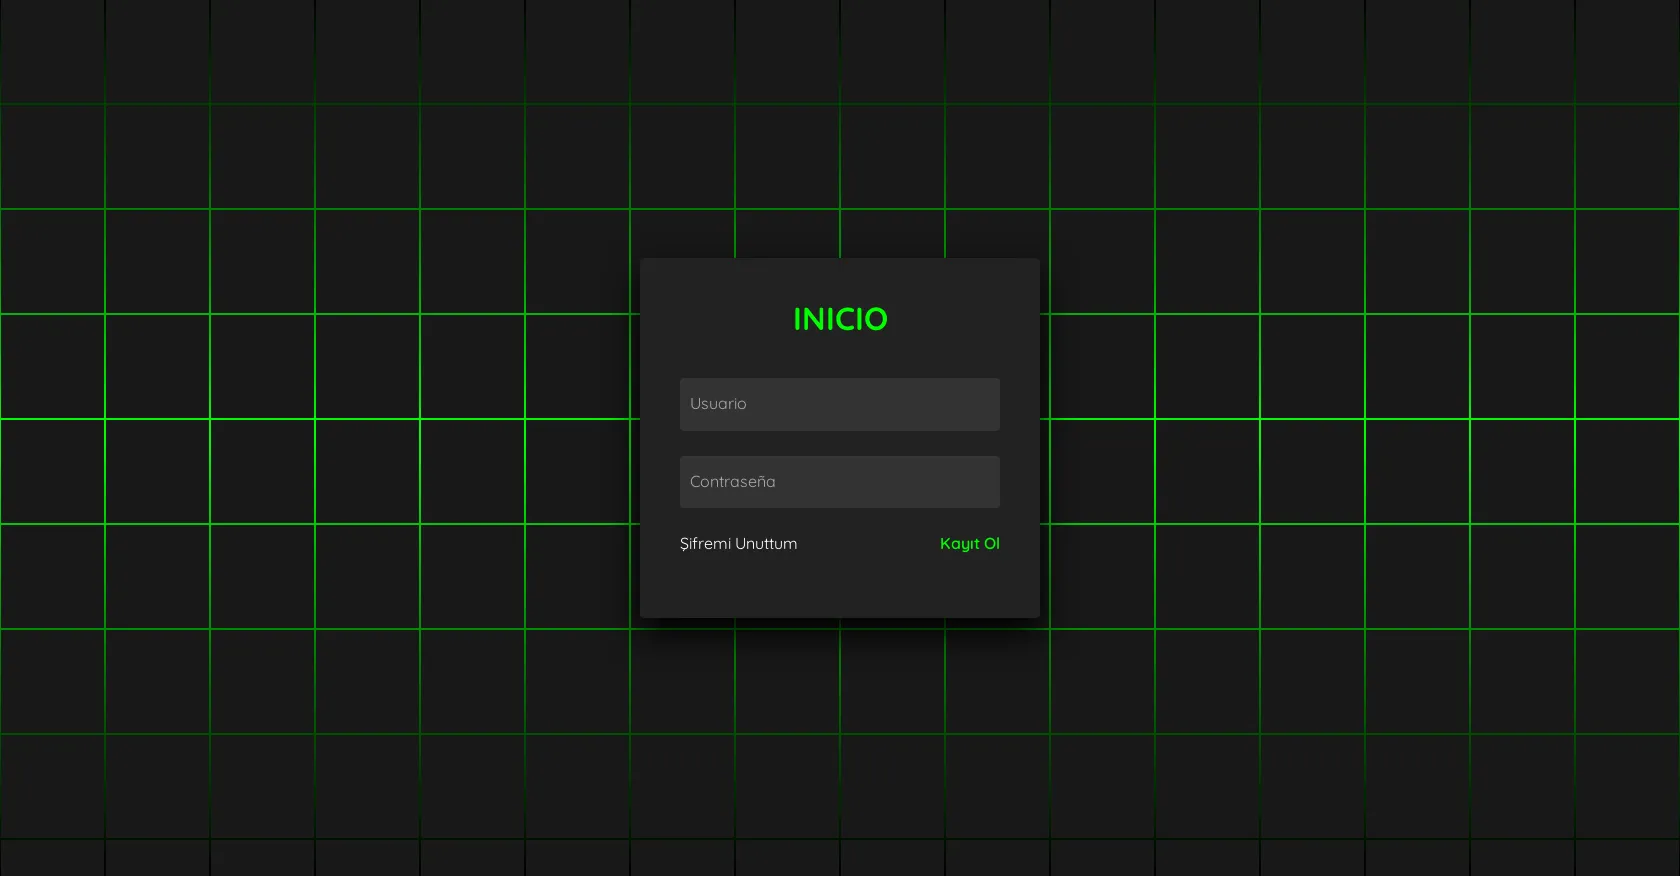Image resolution: width=1680 pixels, height=876 pixels.
Task: Open the Şifremi Unuttum link
Action: click(x=739, y=544)
